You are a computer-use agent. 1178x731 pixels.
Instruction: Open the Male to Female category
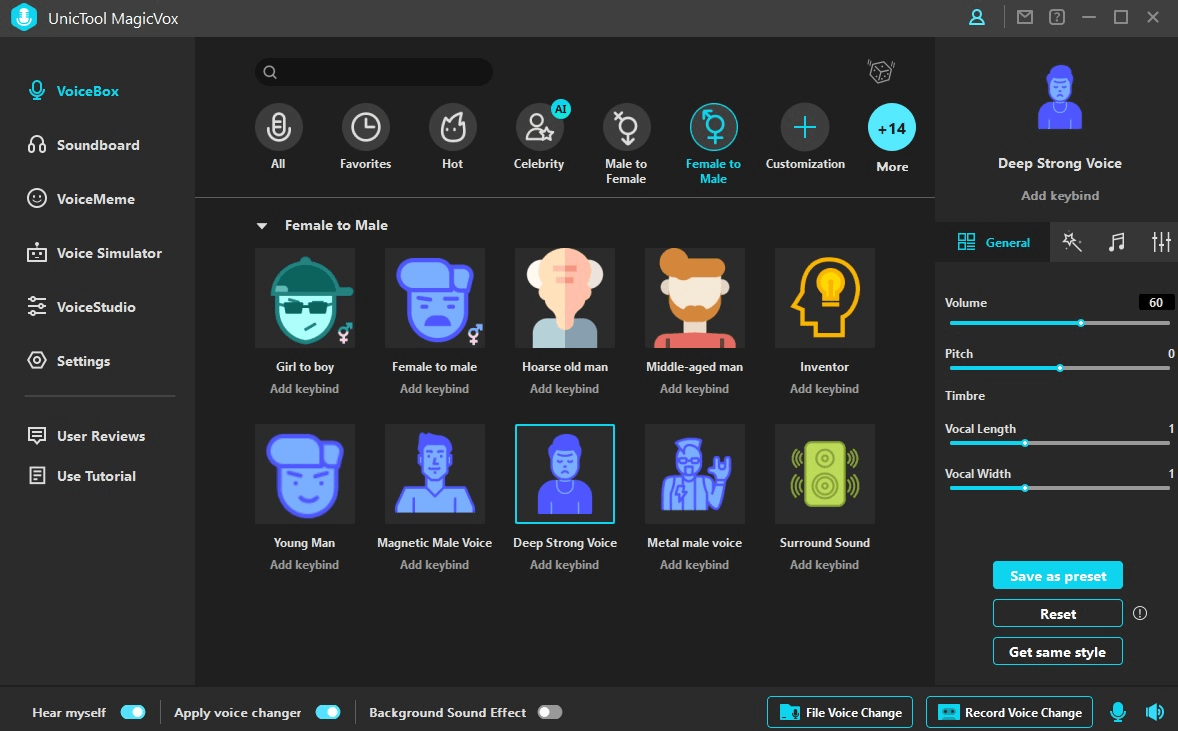tap(626, 128)
